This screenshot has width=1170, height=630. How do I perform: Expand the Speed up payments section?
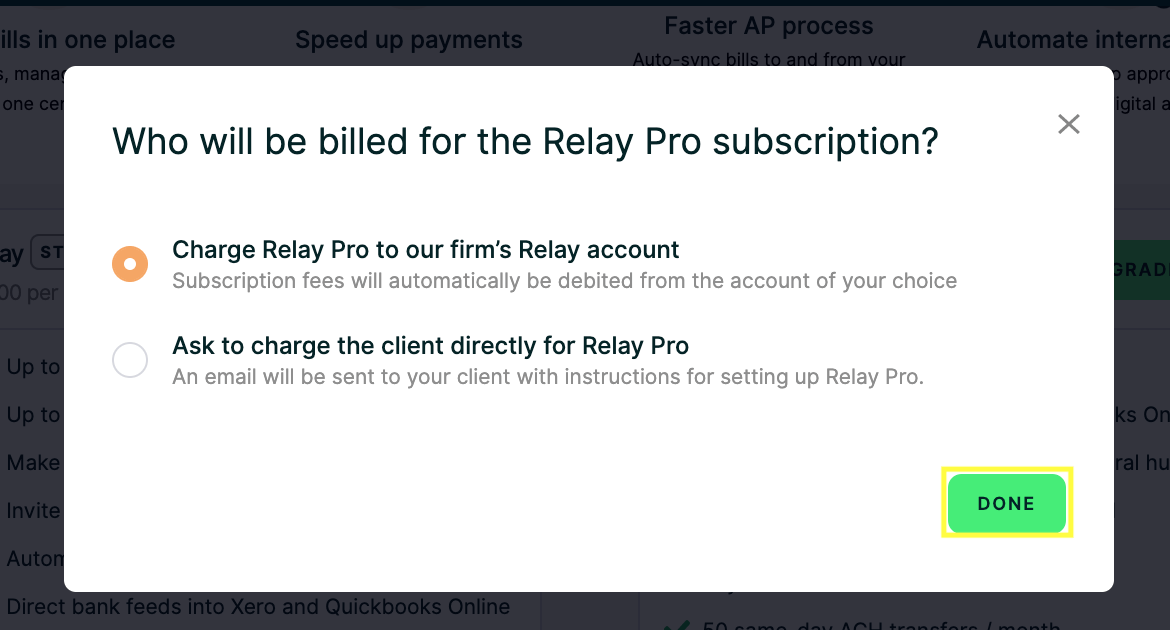(x=409, y=39)
